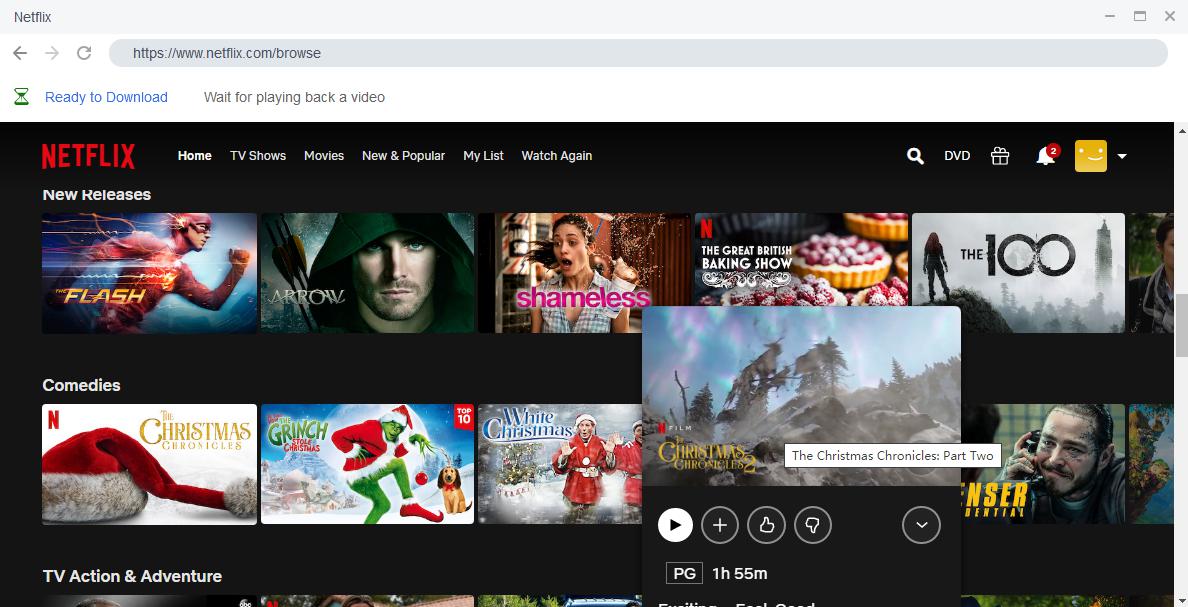The image size is (1188, 607).
Task: Click the Comedies row heading
Action: [82, 385]
